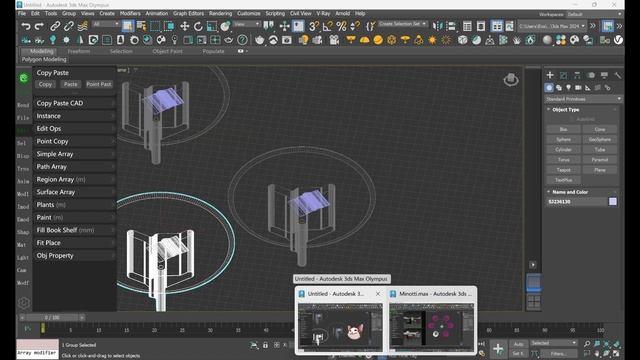Switch to the Freeform ribbon tab
640x360 pixels.
click(x=79, y=51)
